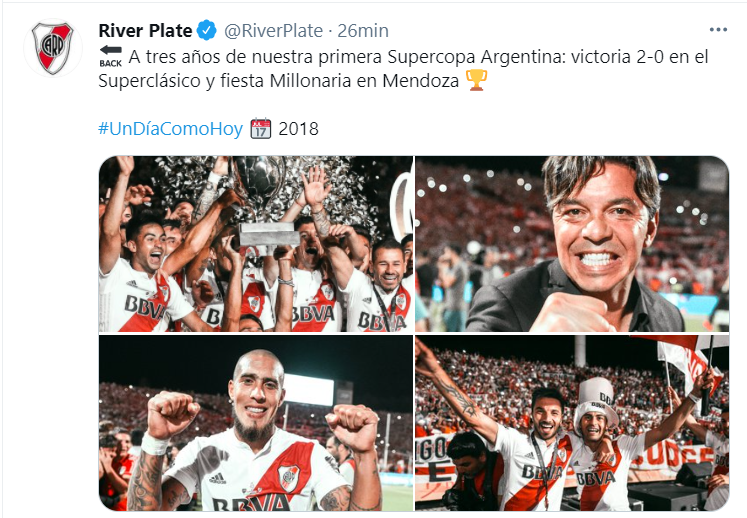The height and width of the screenshot is (518, 747).
Task: Open the tweet's three-dot more menu
Action: pos(718,30)
